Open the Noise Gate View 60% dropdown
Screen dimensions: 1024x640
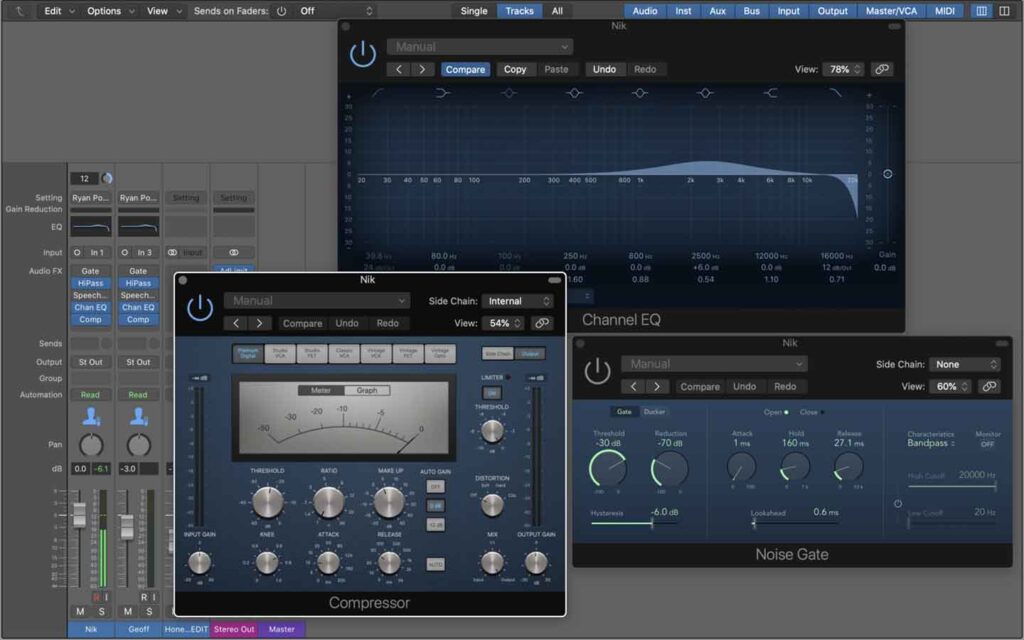pyautogui.click(x=951, y=387)
